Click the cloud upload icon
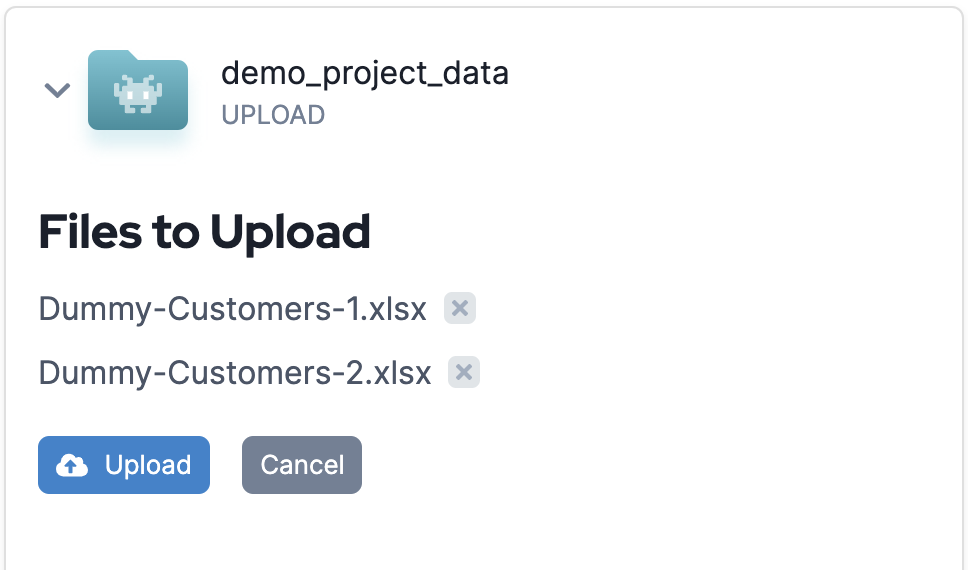 click(x=72, y=466)
